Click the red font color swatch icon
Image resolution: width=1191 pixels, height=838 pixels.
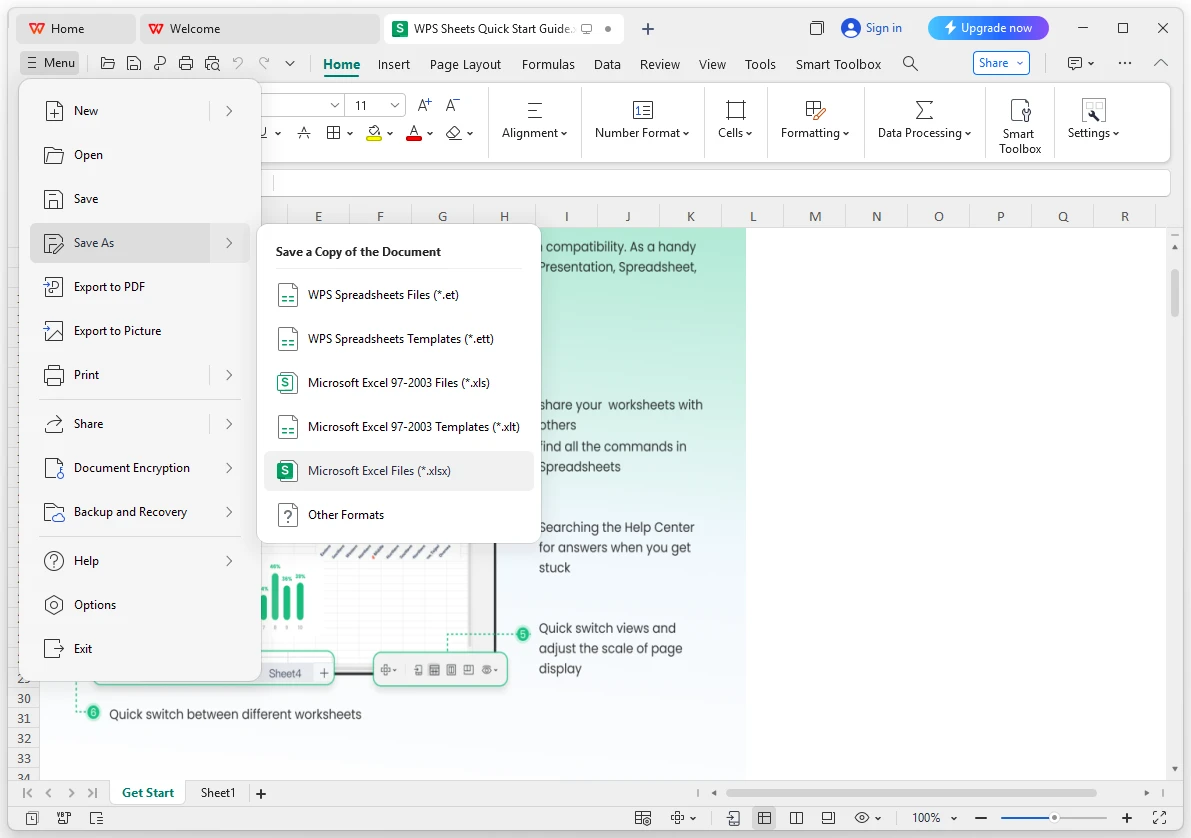[x=414, y=133]
